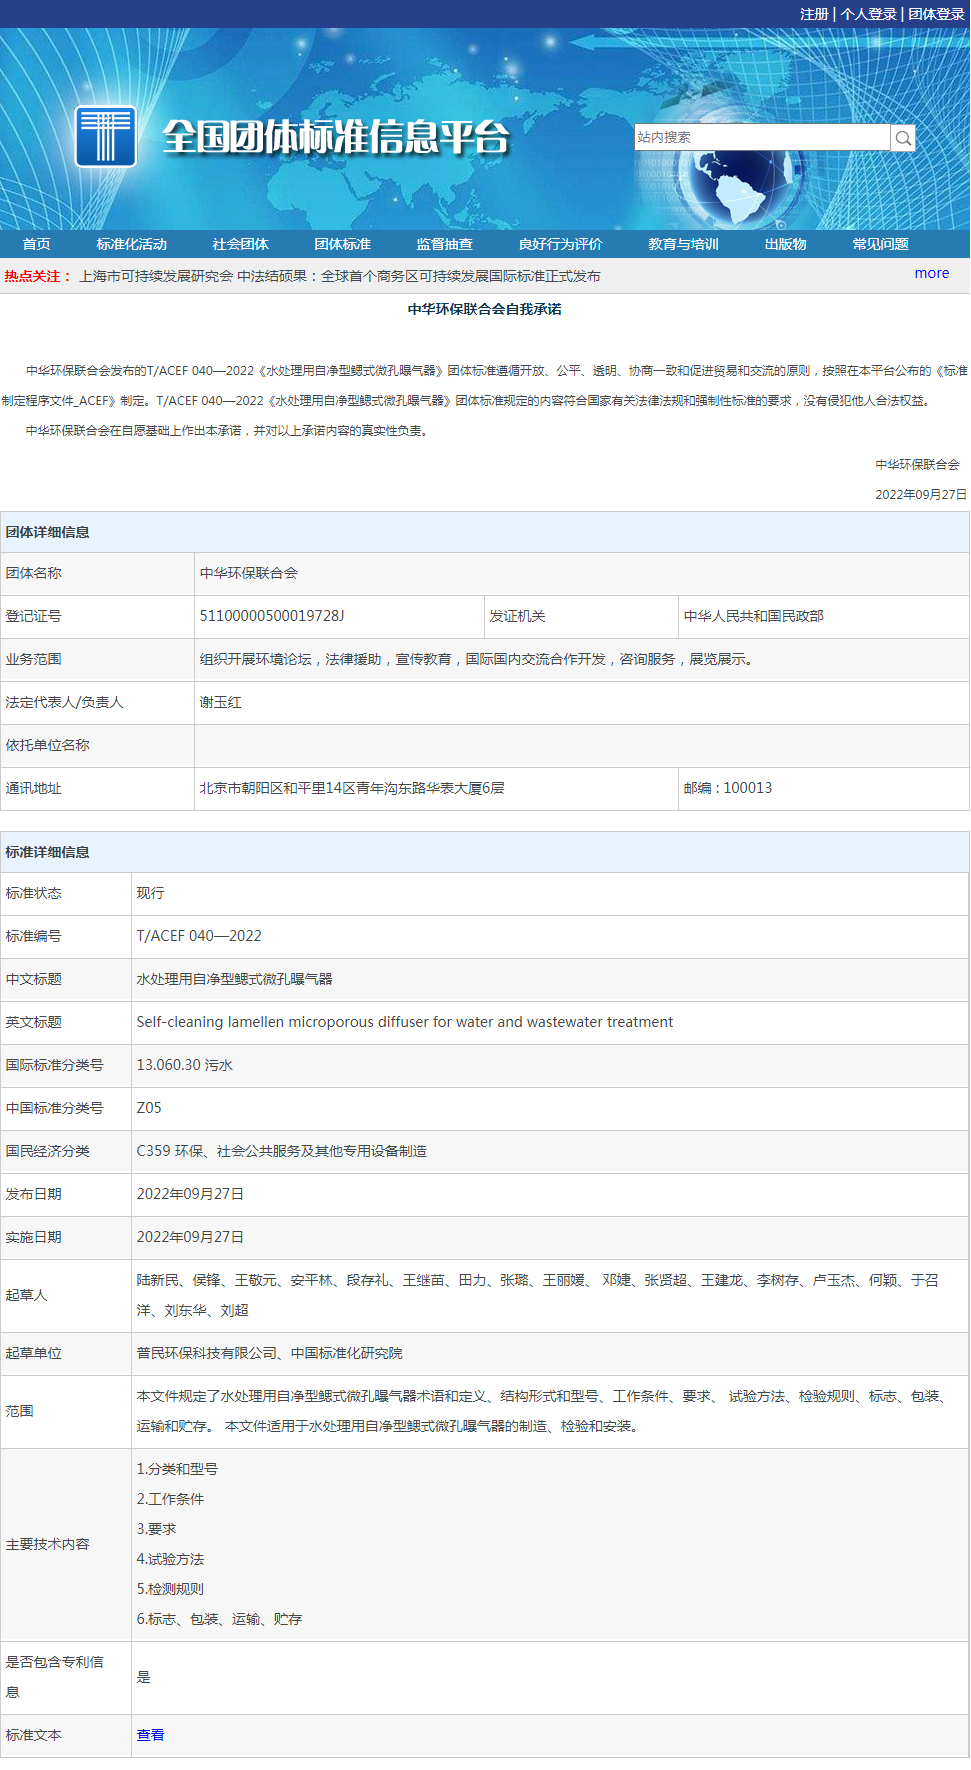971x1770 pixels.
Task: Select the signature date 2022年09月27日 top right
Action: point(921,494)
